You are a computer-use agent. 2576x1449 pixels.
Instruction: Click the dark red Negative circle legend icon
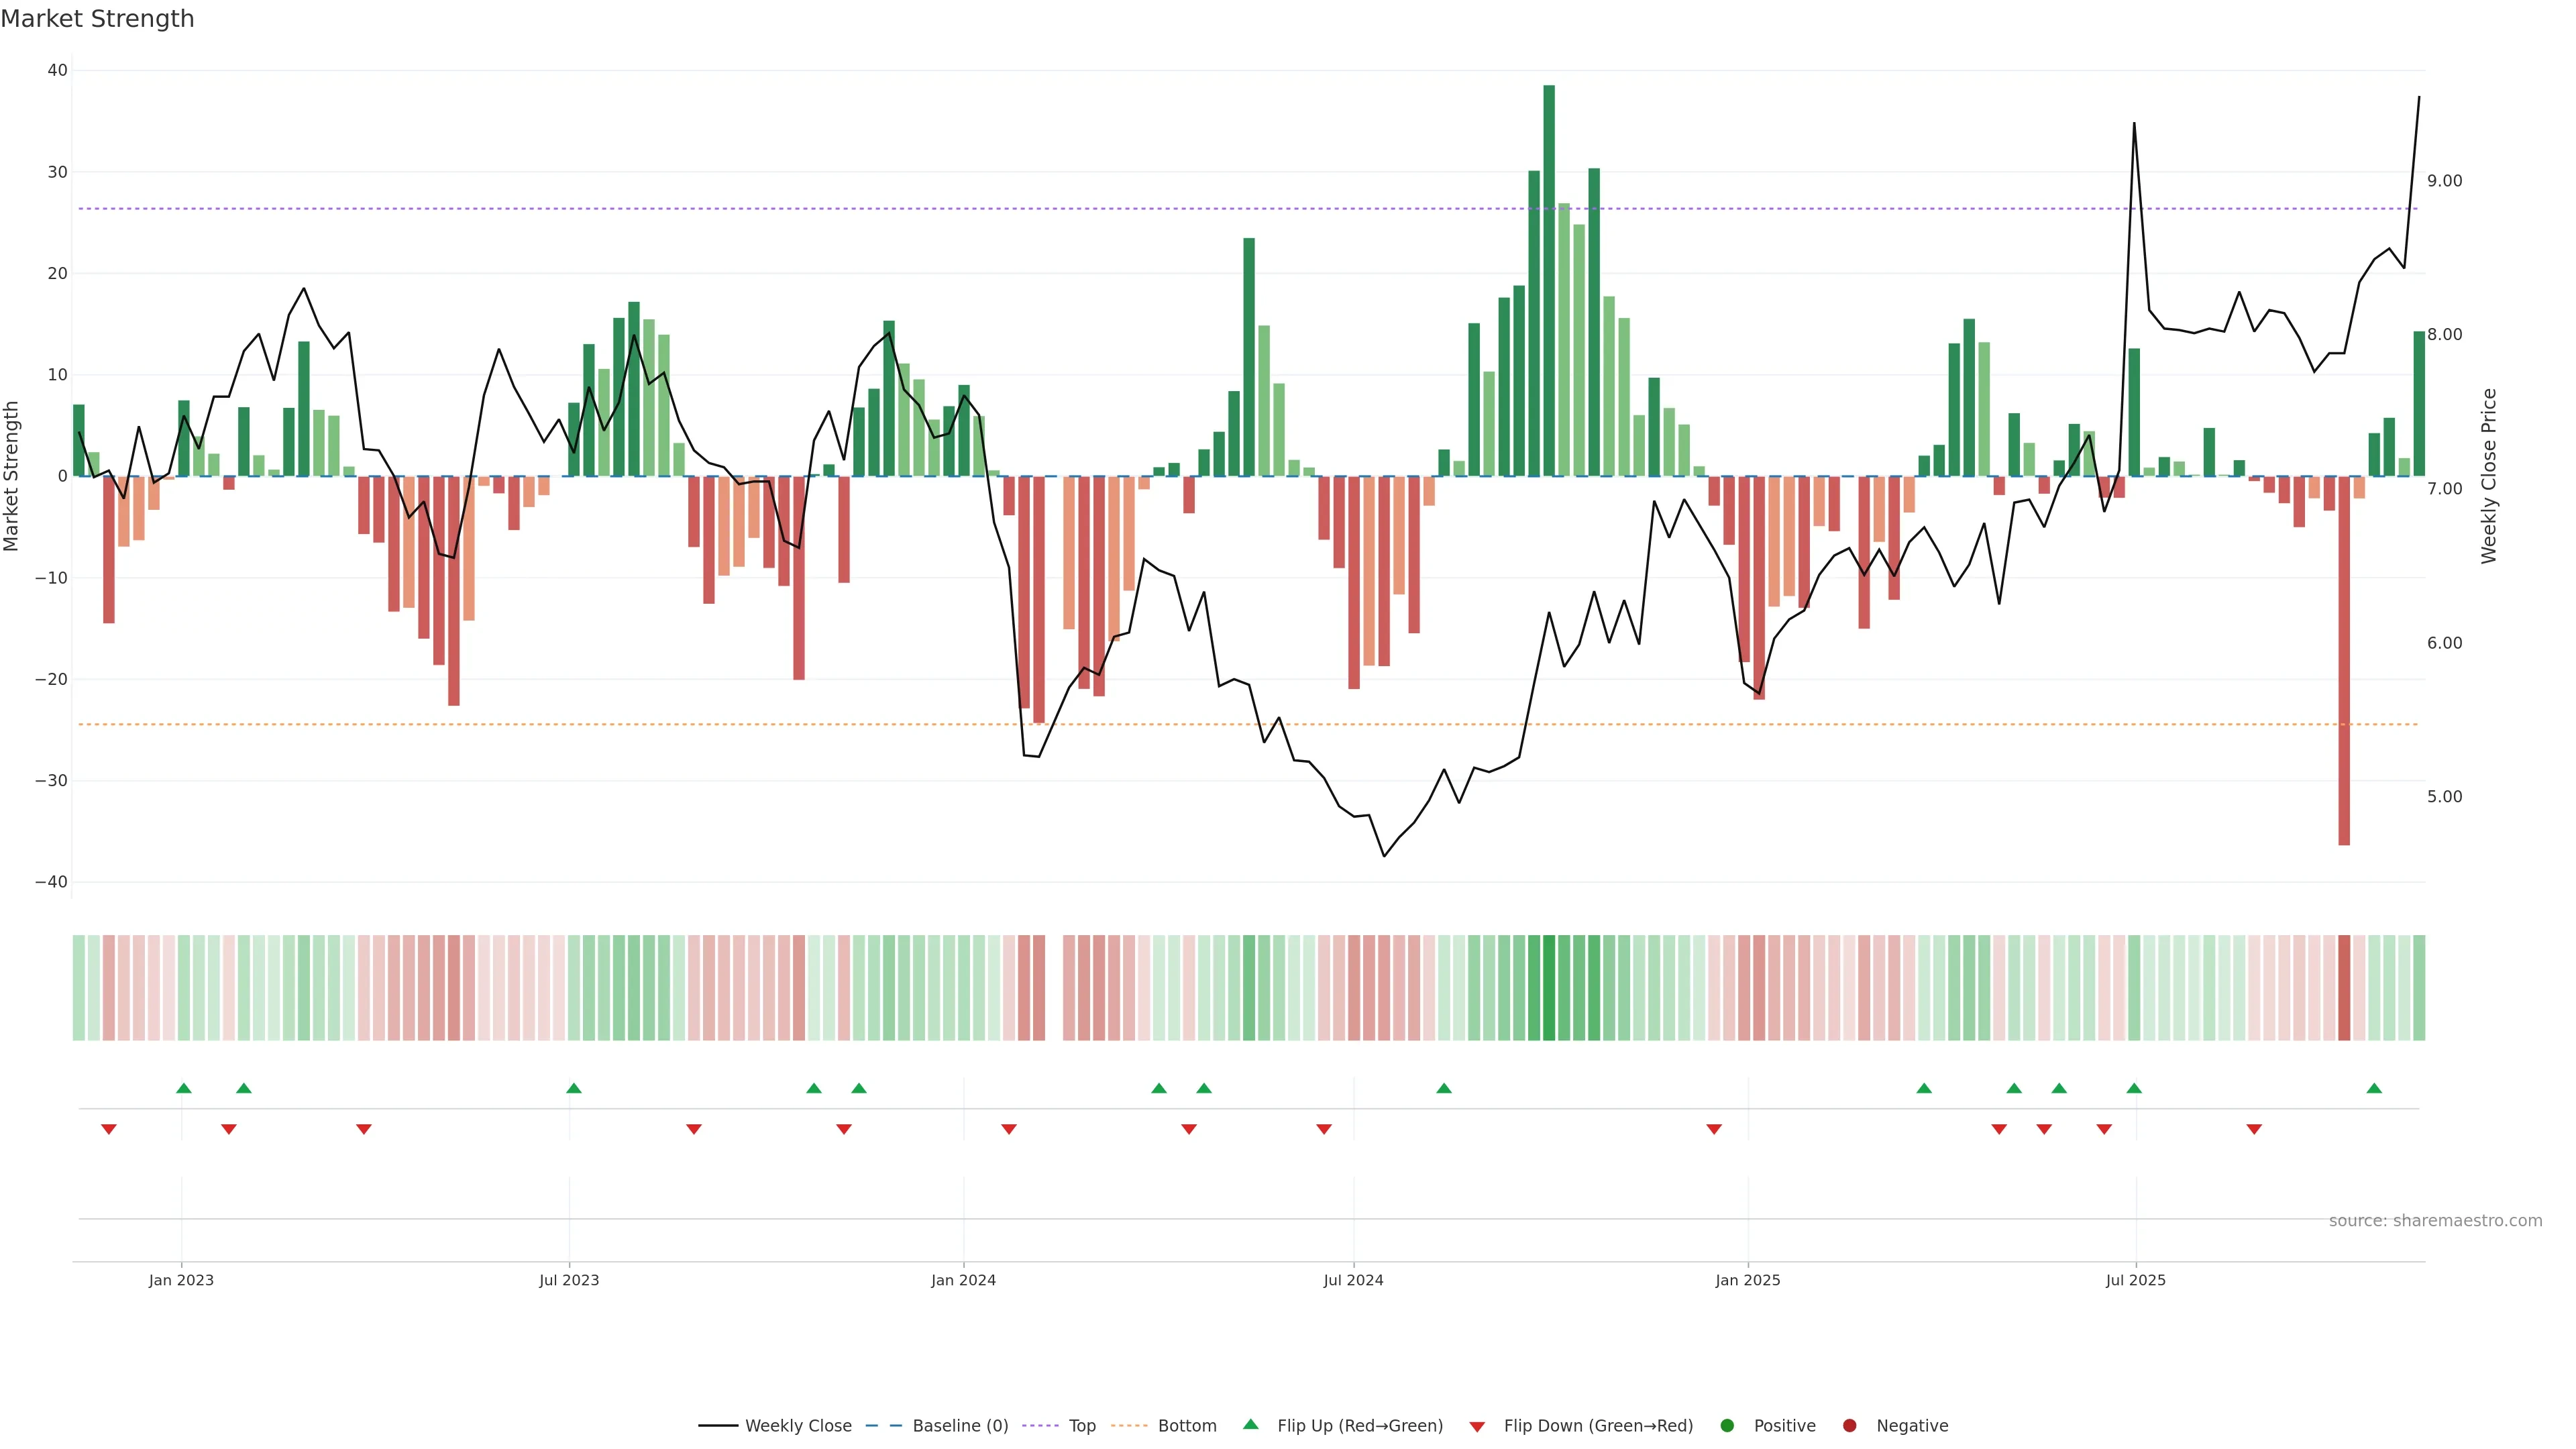pos(1849,1425)
